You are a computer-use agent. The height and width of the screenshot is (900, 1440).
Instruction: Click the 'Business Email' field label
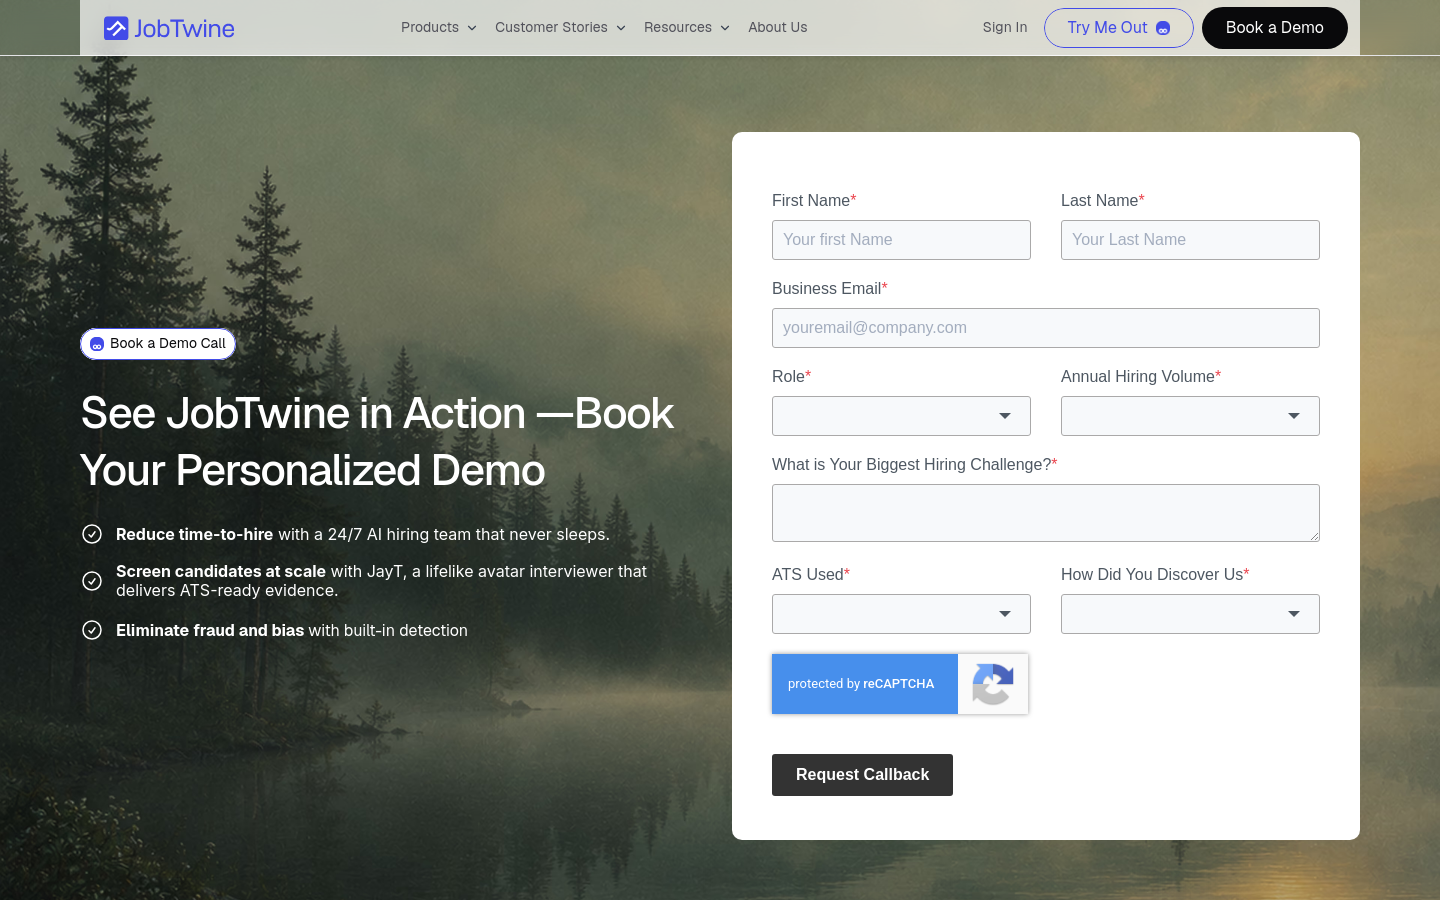[x=829, y=288]
